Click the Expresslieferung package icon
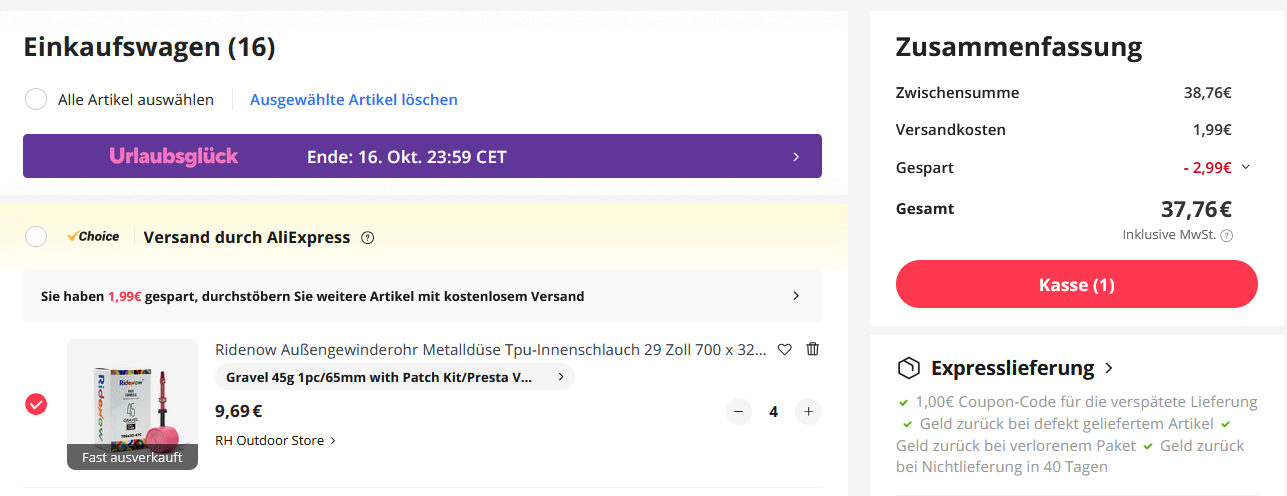Image resolution: width=1287 pixels, height=496 pixels. click(908, 368)
